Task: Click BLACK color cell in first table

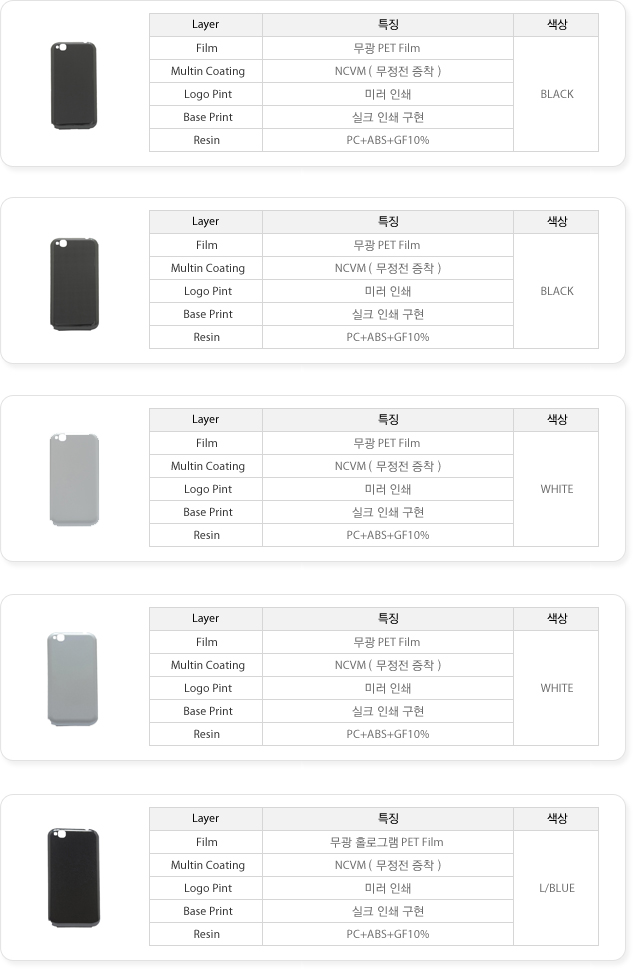Action: pyautogui.click(x=556, y=94)
